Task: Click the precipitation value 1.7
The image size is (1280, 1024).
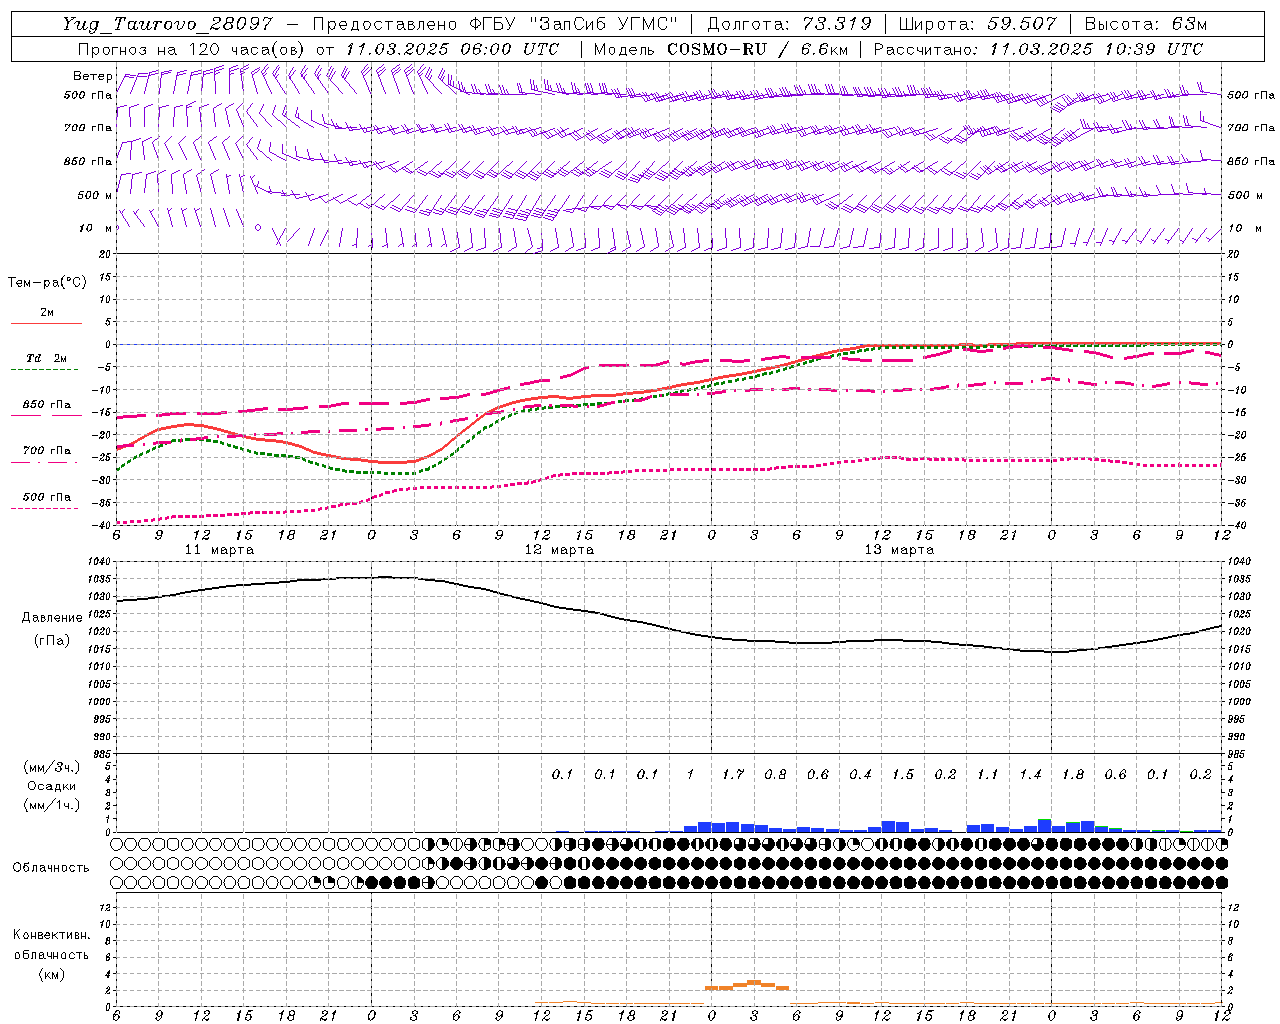Action: pyautogui.click(x=733, y=775)
